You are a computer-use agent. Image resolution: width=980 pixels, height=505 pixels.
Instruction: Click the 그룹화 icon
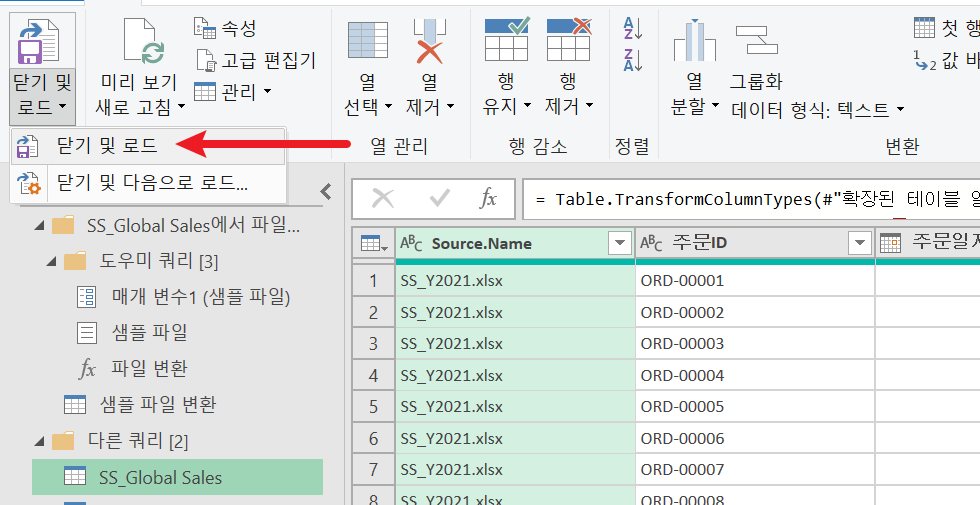click(x=756, y=41)
